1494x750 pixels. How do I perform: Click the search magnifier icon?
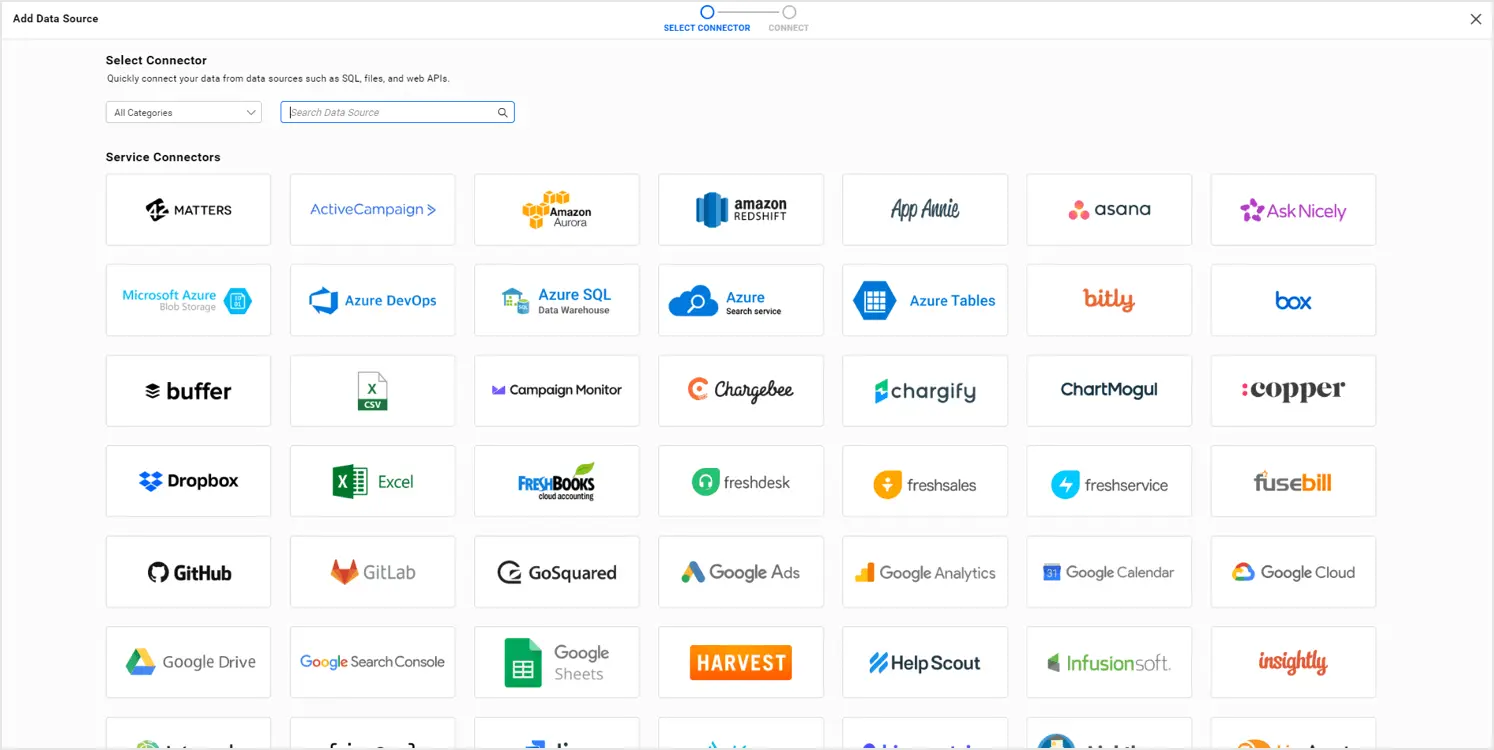(503, 113)
